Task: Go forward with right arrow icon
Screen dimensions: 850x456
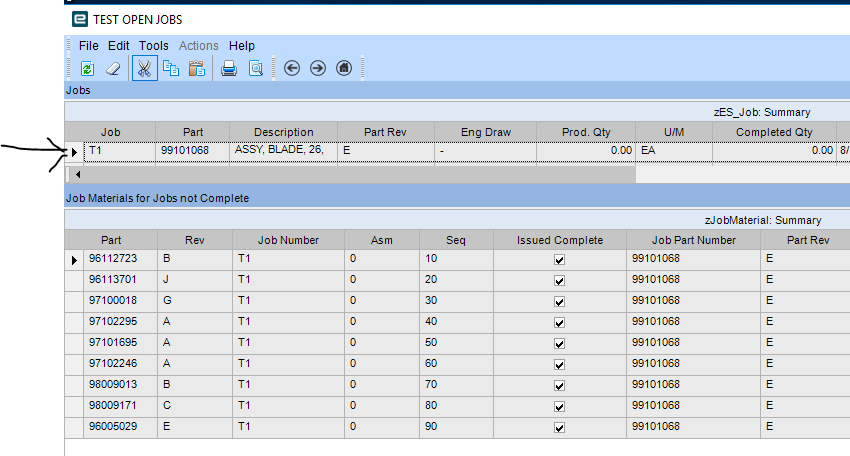Action: pos(318,68)
